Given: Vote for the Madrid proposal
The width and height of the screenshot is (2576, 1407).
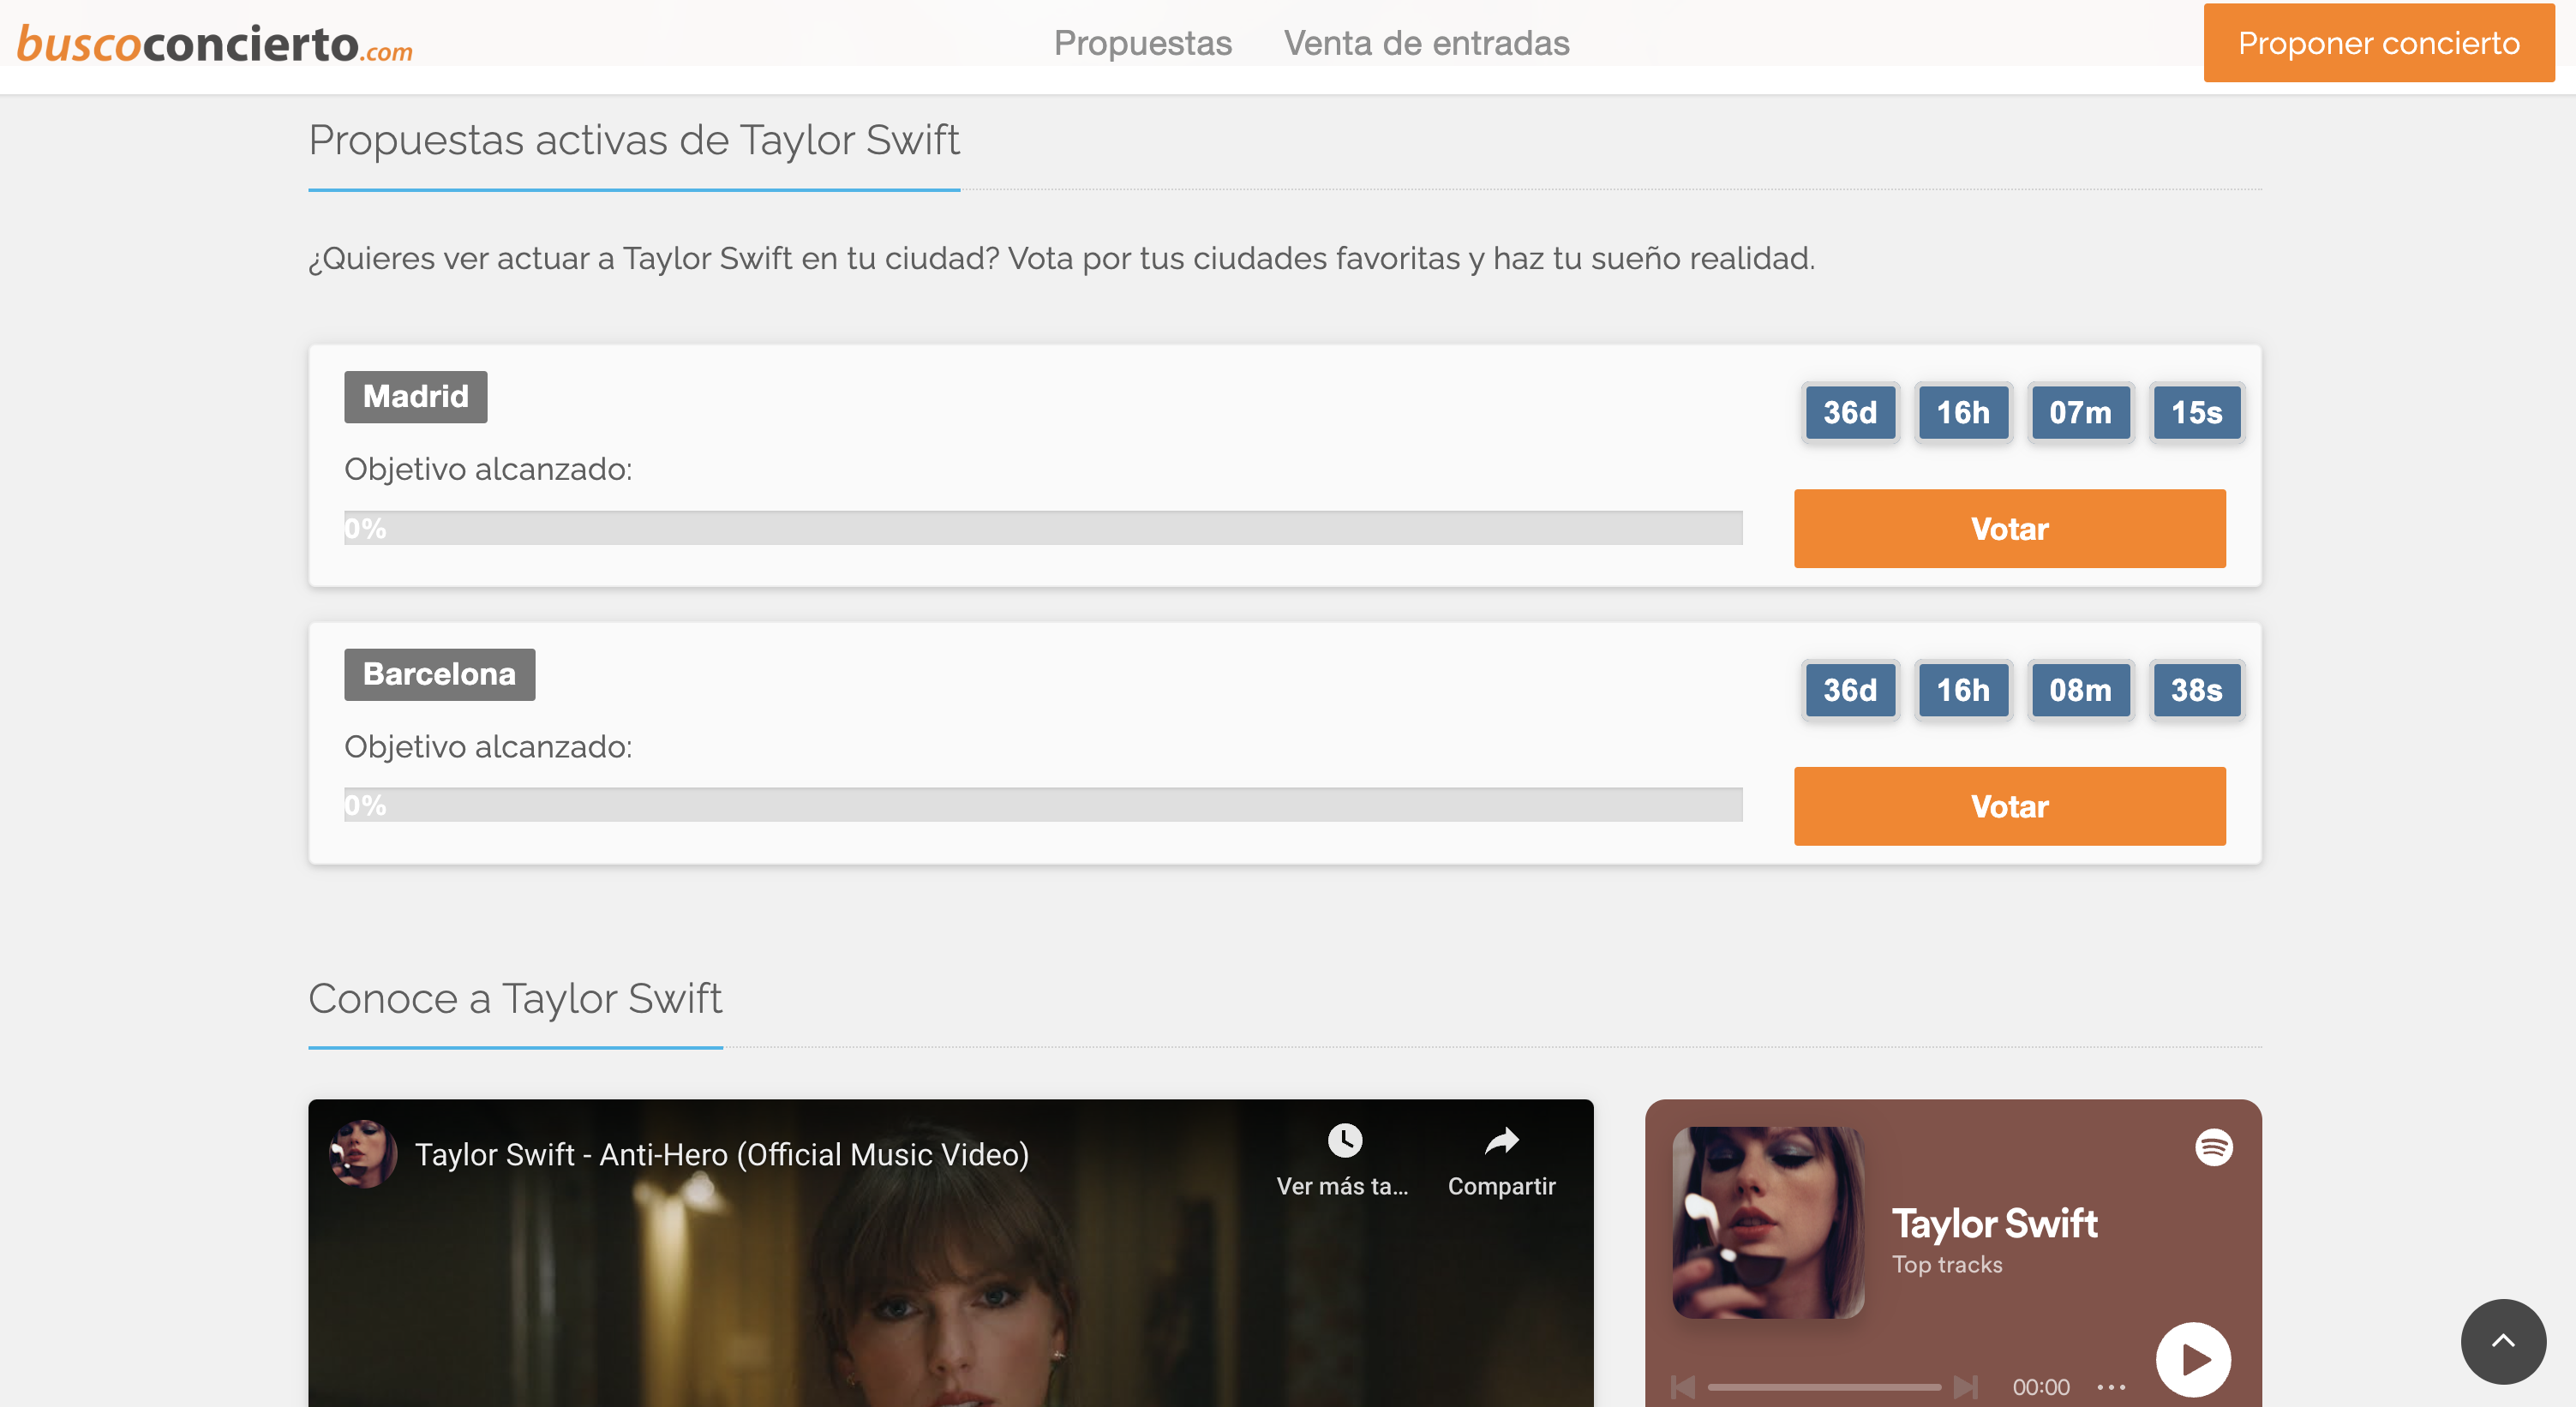Looking at the screenshot, I should (x=2009, y=528).
